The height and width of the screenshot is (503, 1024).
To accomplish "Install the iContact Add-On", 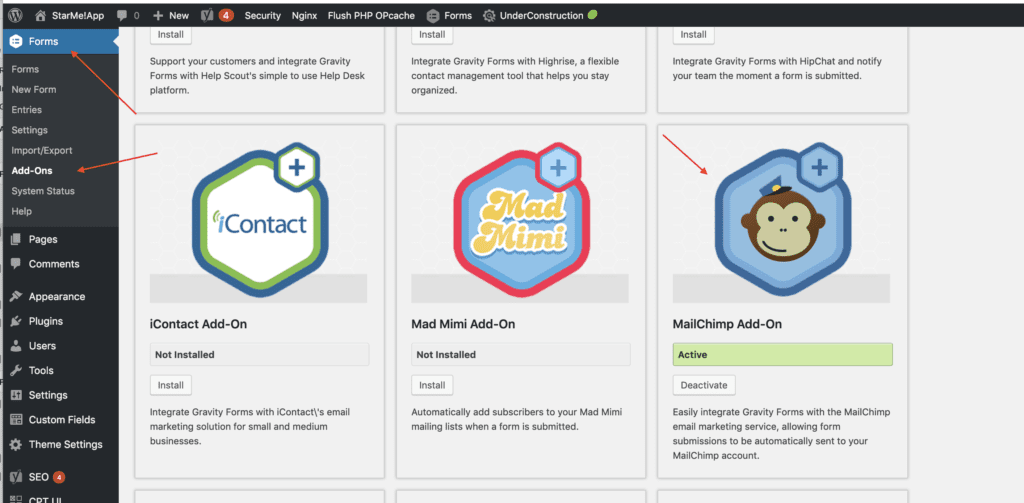I will coord(170,385).
